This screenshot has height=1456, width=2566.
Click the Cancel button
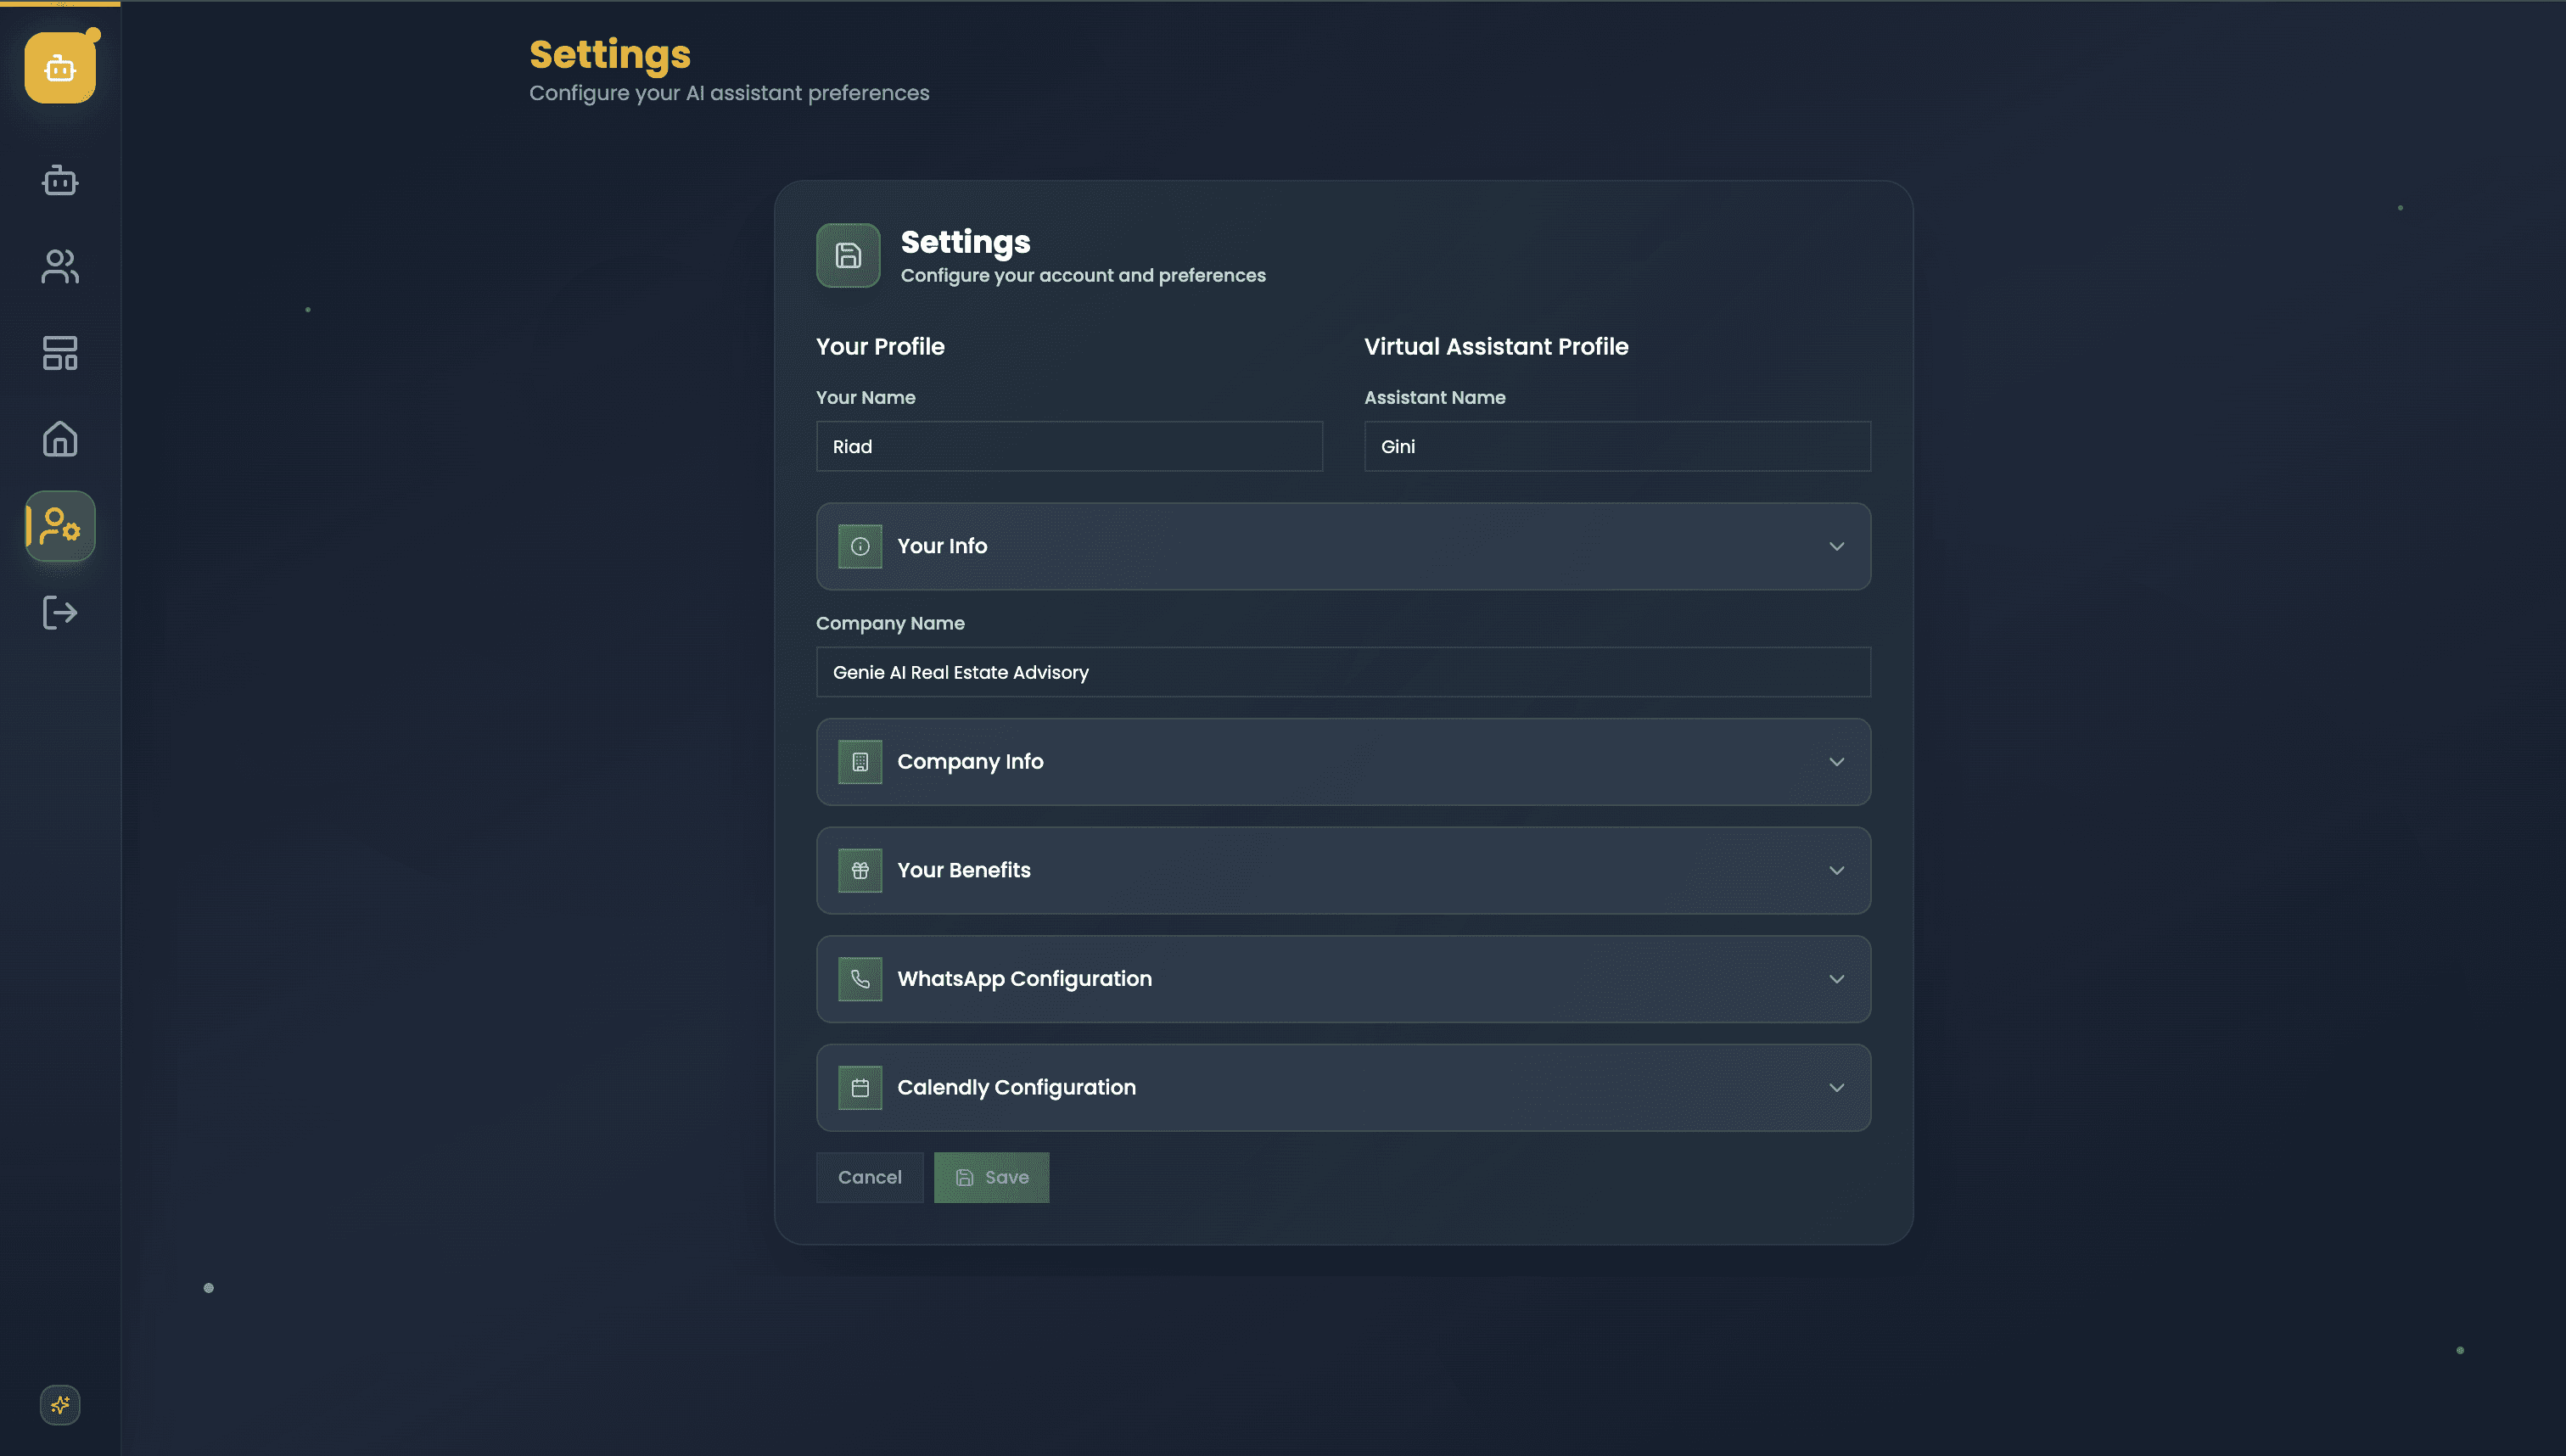869,1177
